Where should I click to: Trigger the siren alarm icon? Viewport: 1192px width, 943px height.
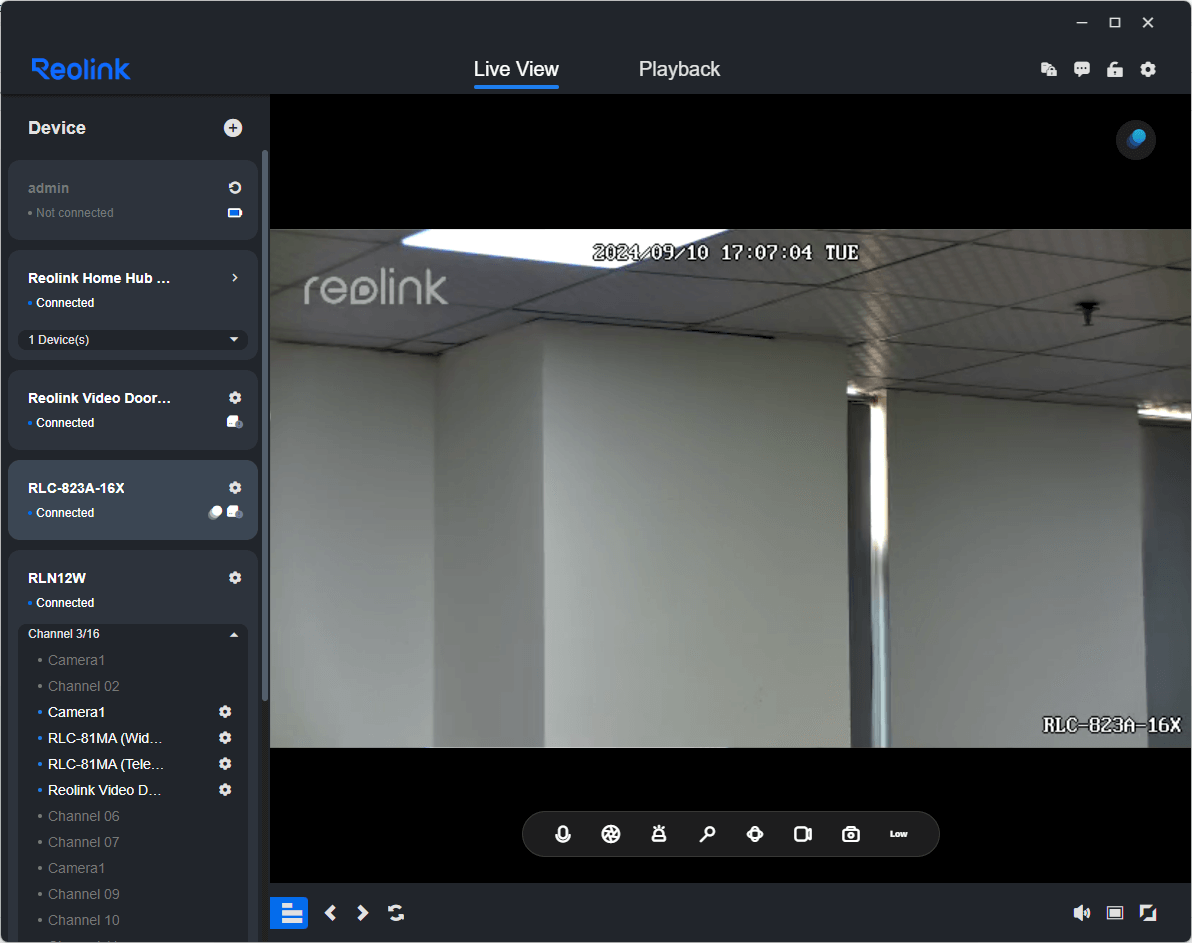pyautogui.click(x=659, y=834)
